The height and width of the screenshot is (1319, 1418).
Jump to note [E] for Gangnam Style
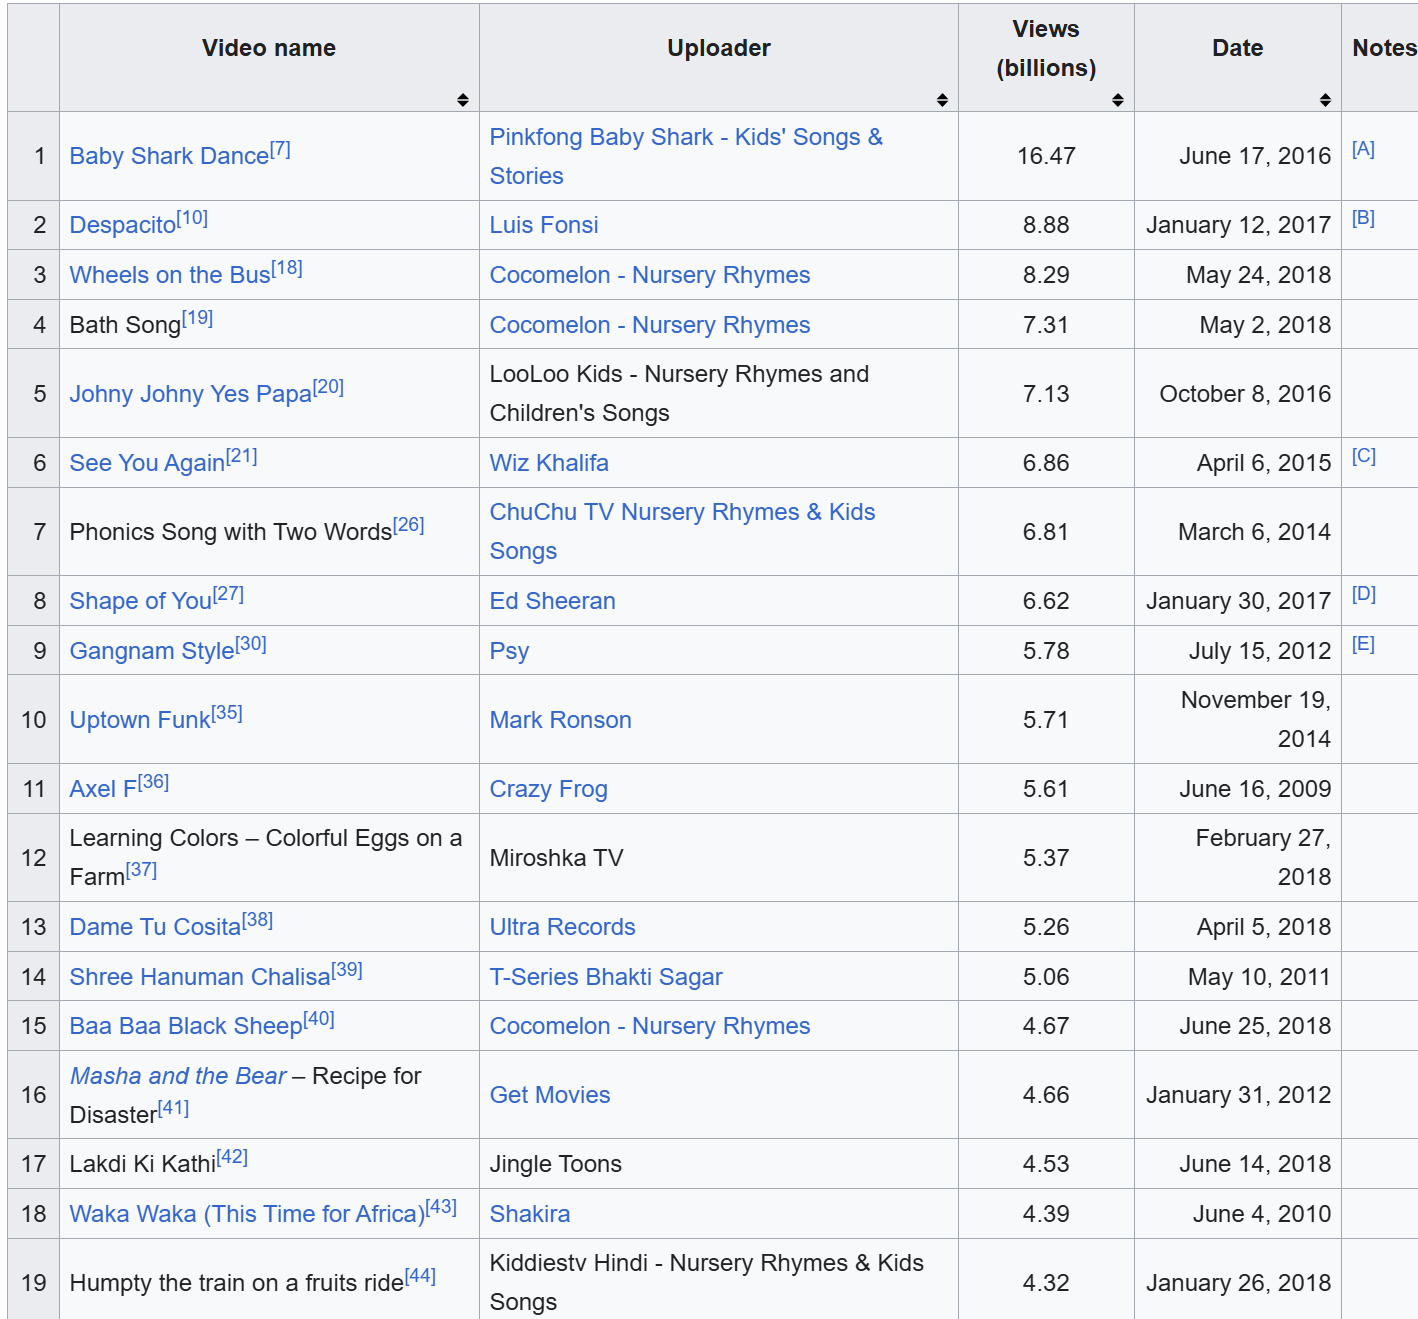coord(1363,644)
